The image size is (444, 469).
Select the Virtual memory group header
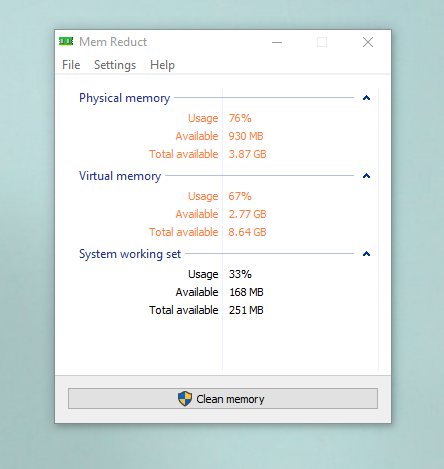[x=120, y=176]
